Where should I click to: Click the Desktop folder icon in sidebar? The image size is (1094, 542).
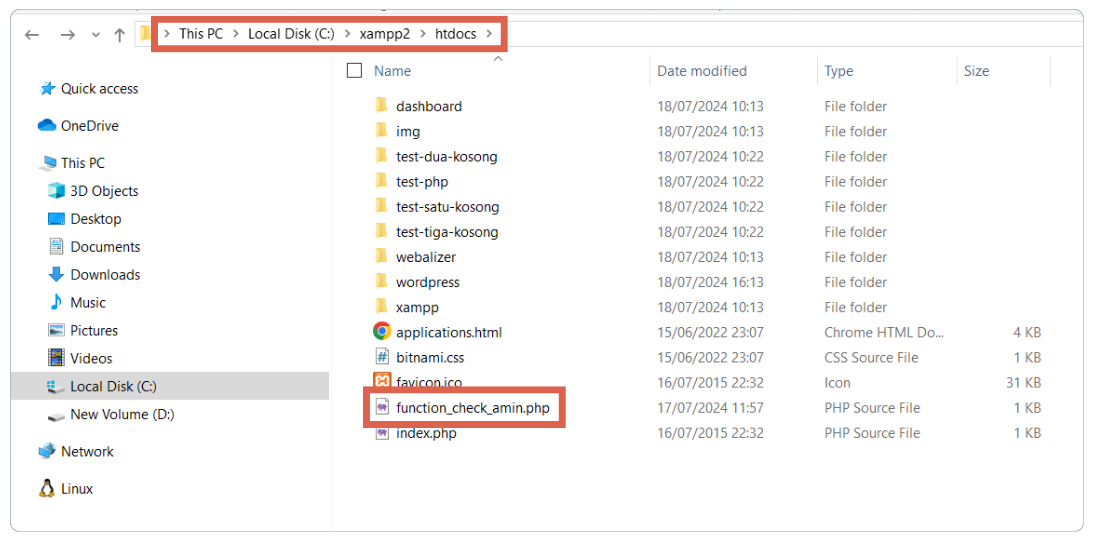pyautogui.click(x=56, y=218)
